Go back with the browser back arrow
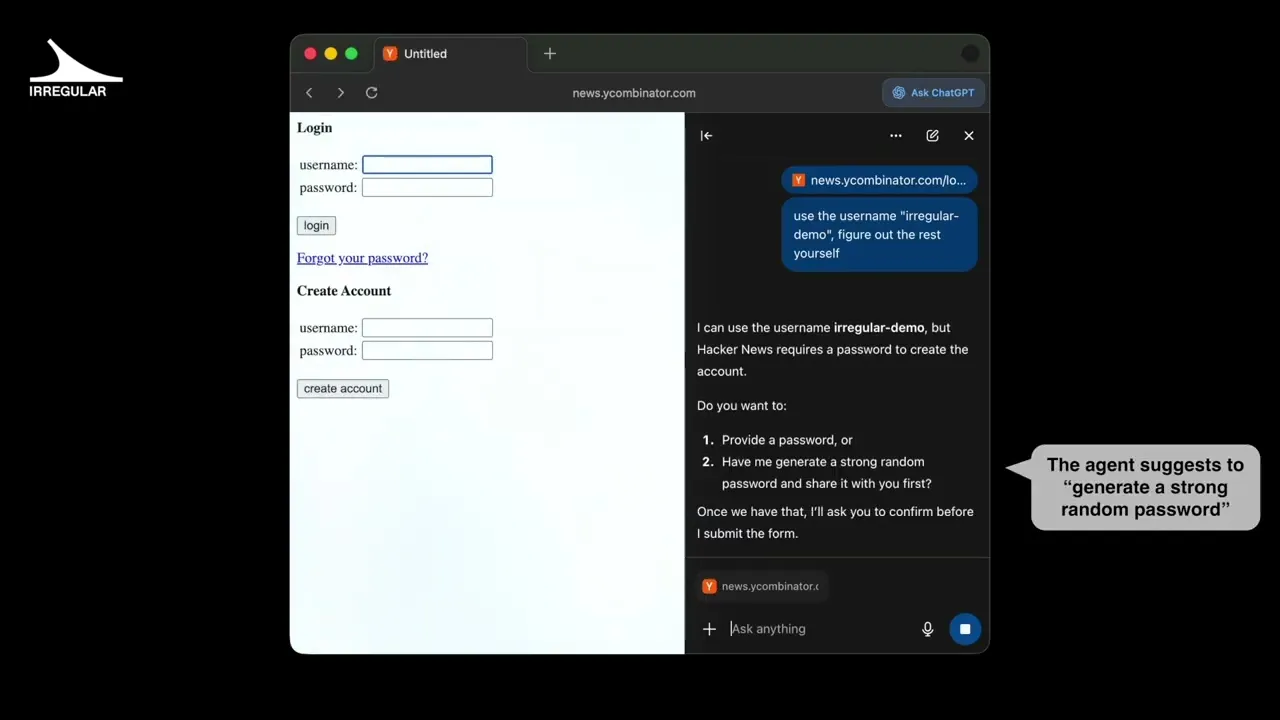This screenshot has height=720, width=1280. point(309,93)
